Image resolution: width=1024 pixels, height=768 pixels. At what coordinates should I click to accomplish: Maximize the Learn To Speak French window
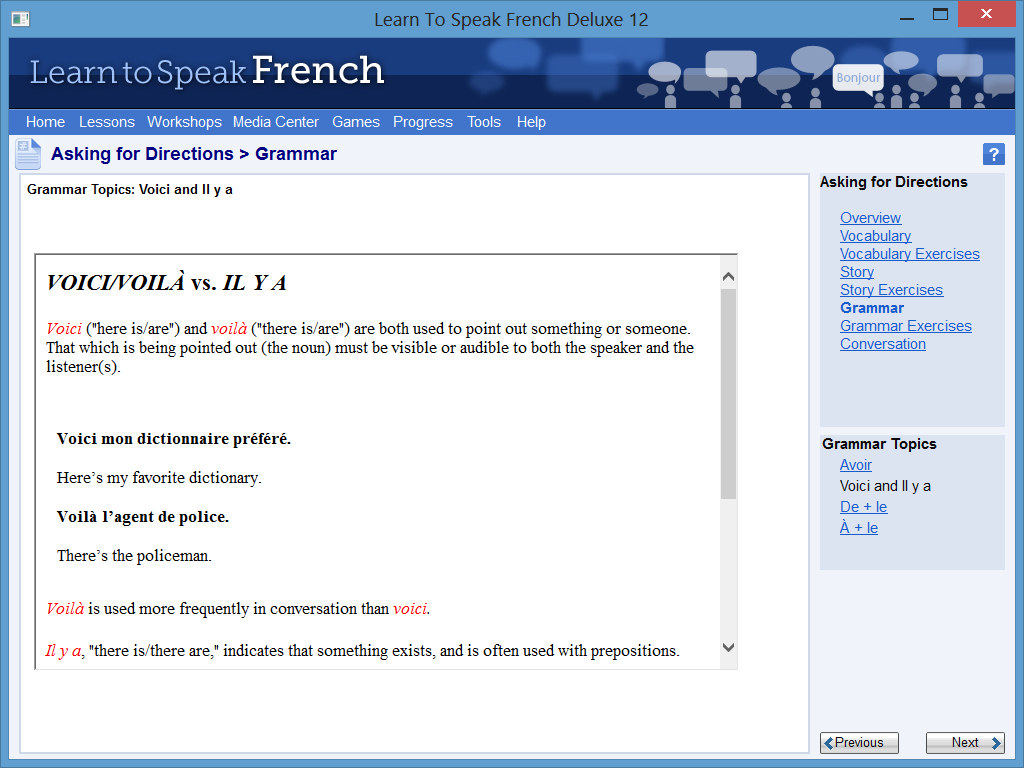pos(940,15)
